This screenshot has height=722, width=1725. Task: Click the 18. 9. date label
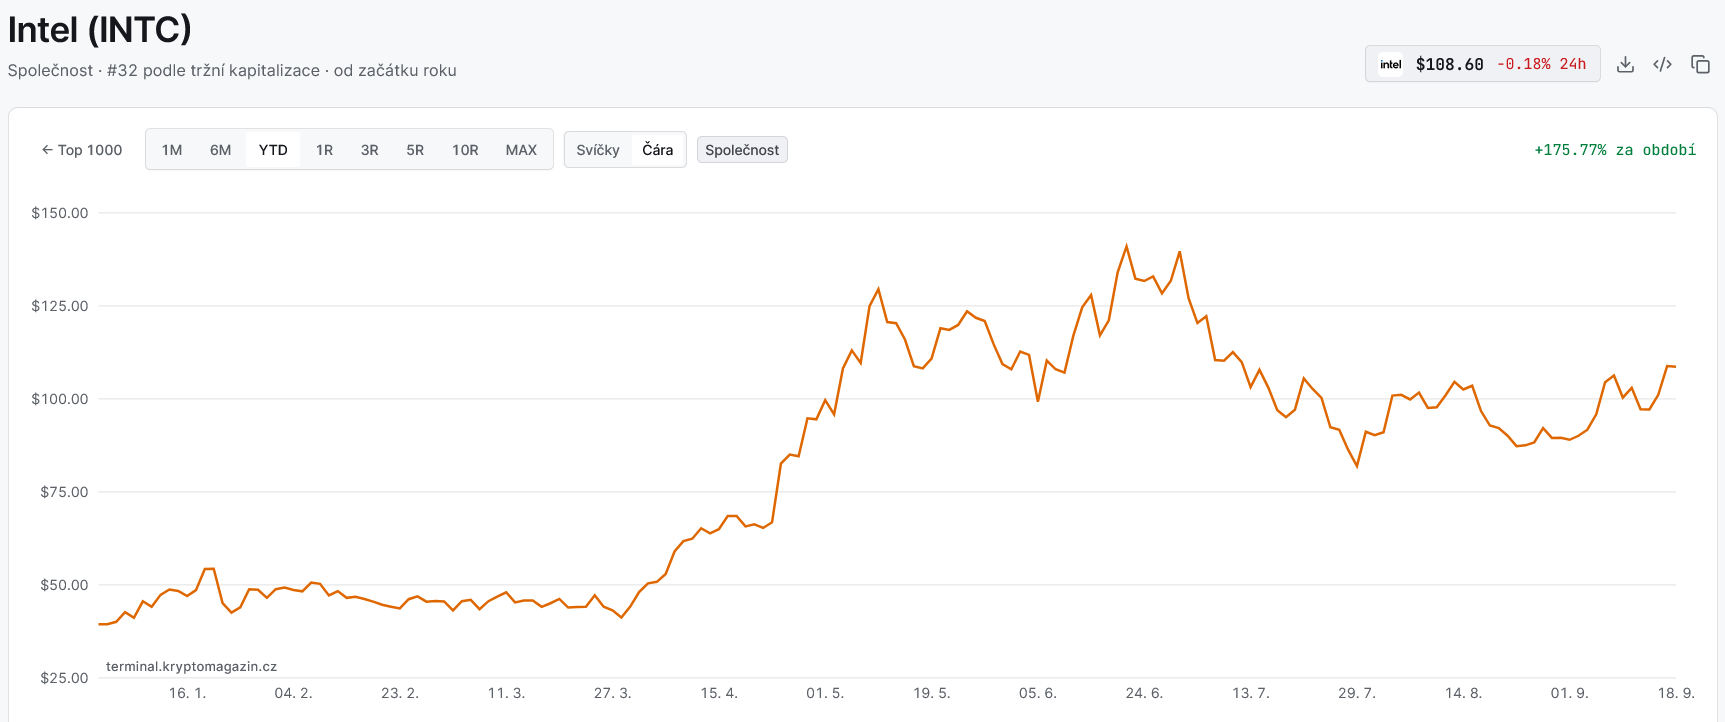pyautogui.click(x=1676, y=693)
